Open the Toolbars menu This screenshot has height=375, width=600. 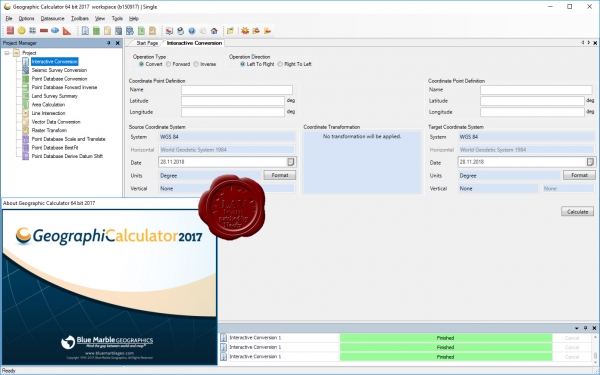pos(80,18)
